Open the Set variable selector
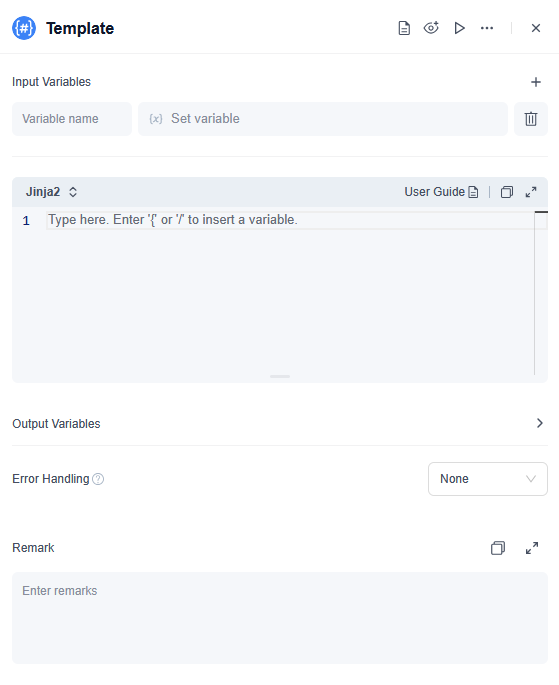Viewport: 559px width, 685px height. tap(323, 119)
